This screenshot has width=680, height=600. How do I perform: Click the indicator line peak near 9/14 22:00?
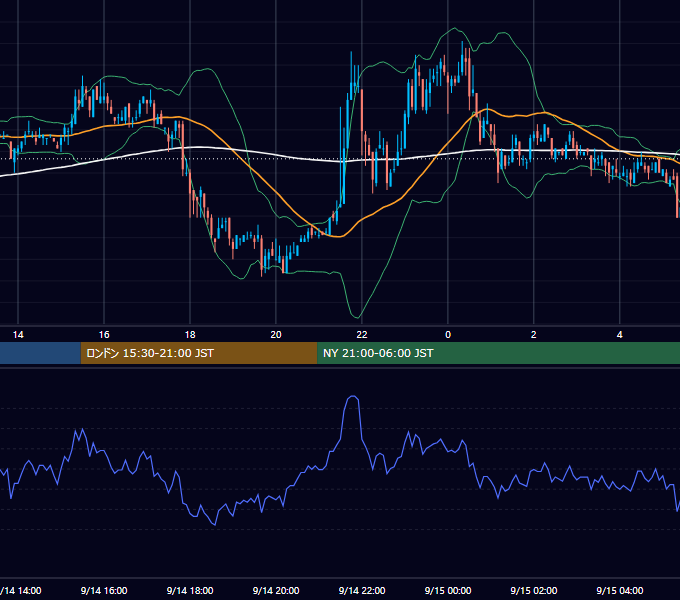coord(353,396)
